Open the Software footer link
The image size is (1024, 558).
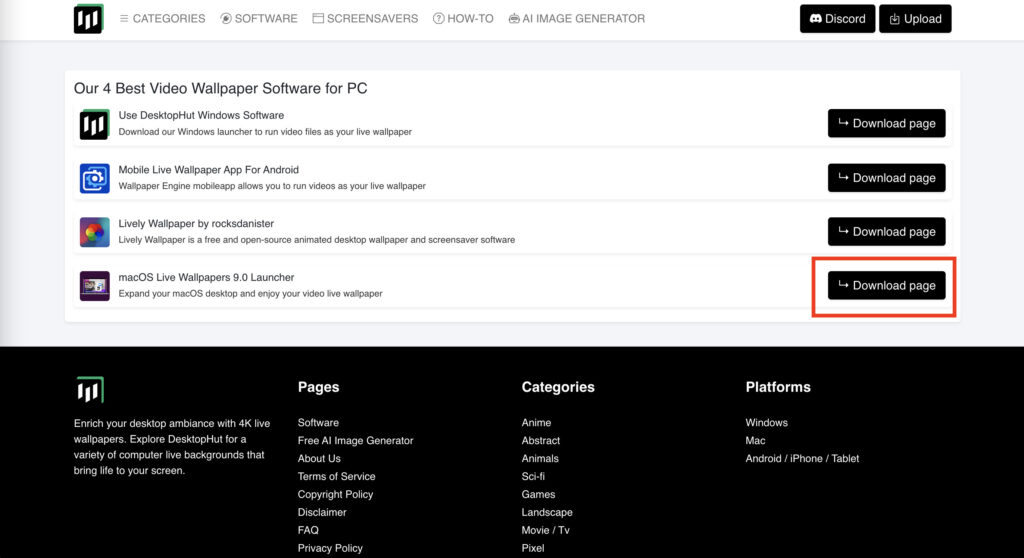318,423
